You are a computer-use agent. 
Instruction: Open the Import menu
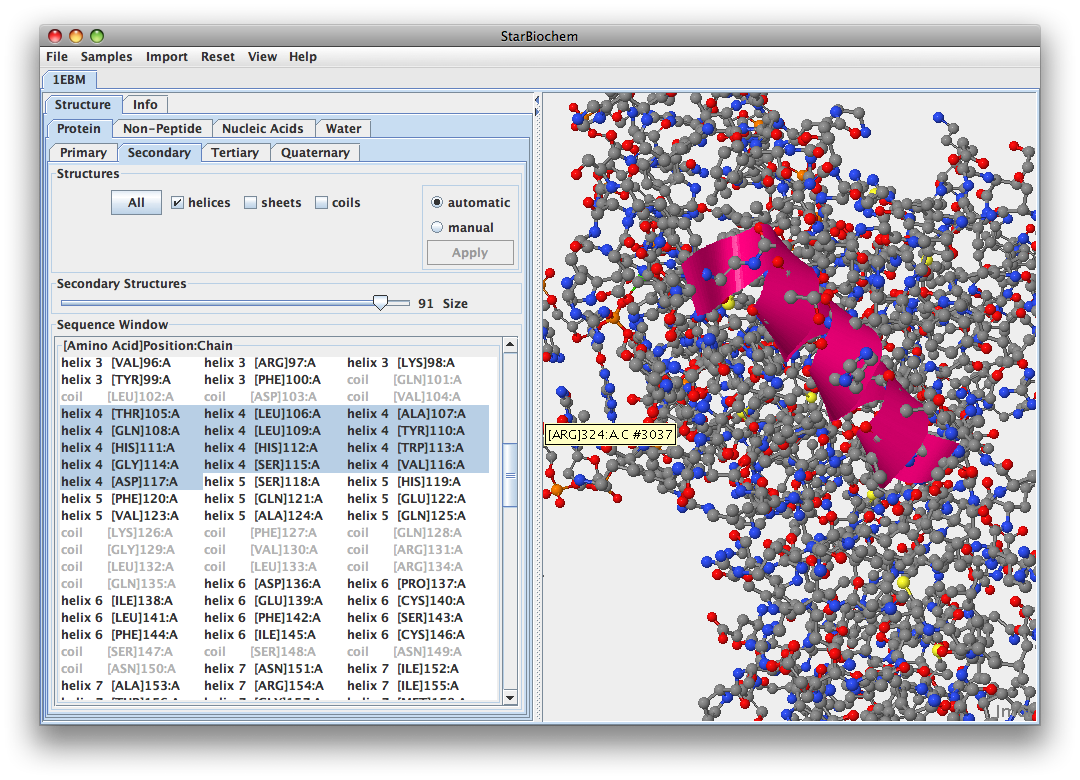(166, 57)
